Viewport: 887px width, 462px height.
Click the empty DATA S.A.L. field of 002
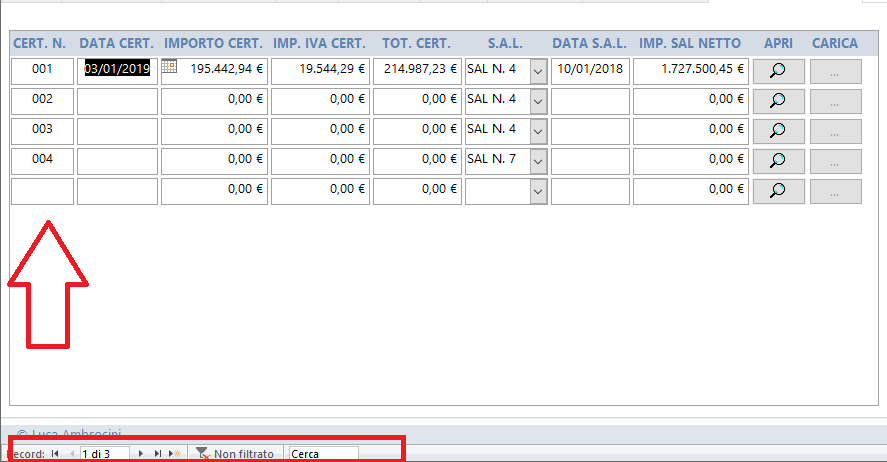pyautogui.click(x=590, y=101)
